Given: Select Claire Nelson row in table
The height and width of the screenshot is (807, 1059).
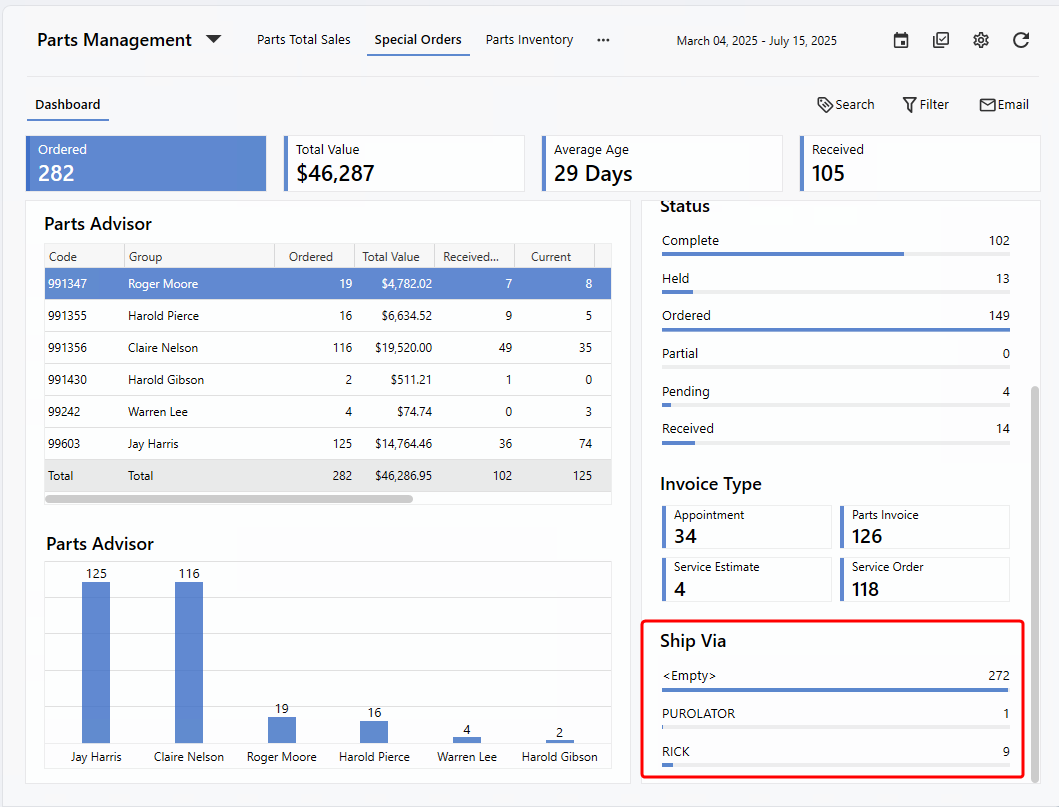Looking at the screenshot, I should (163, 348).
